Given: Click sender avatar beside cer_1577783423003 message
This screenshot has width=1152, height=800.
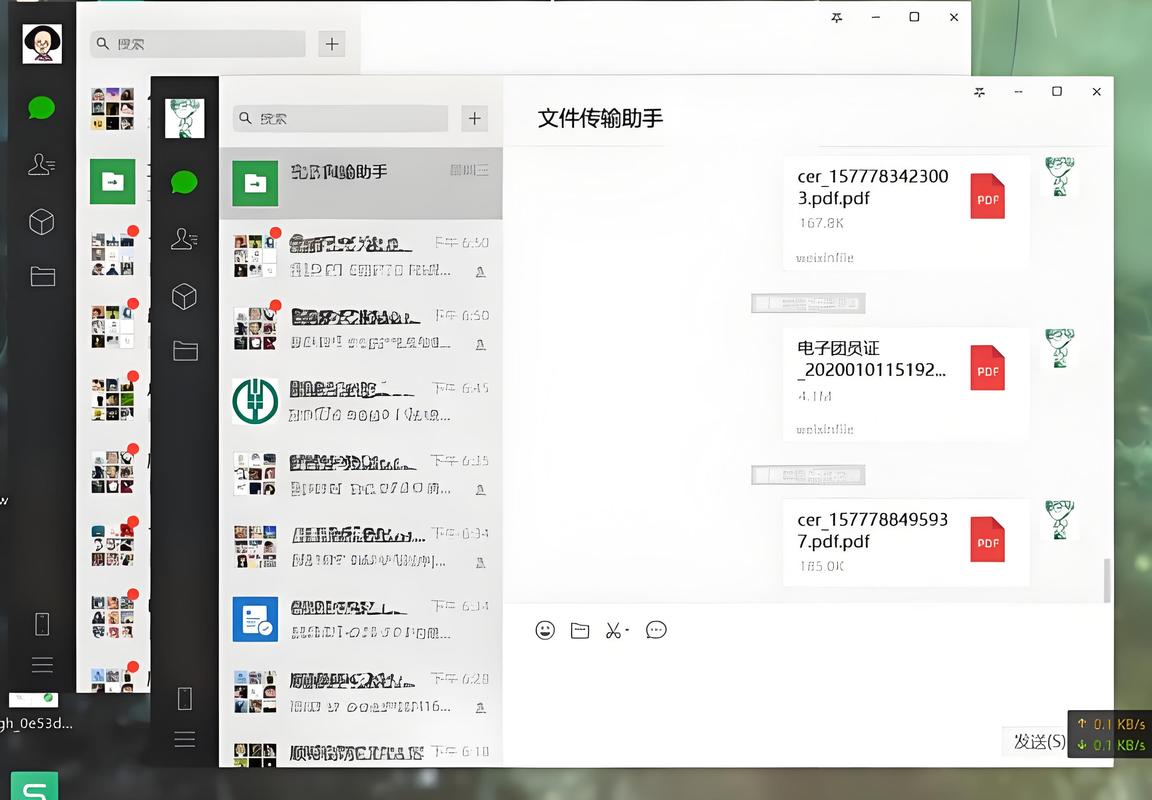Looking at the screenshot, I should [x=1059, y=176].
